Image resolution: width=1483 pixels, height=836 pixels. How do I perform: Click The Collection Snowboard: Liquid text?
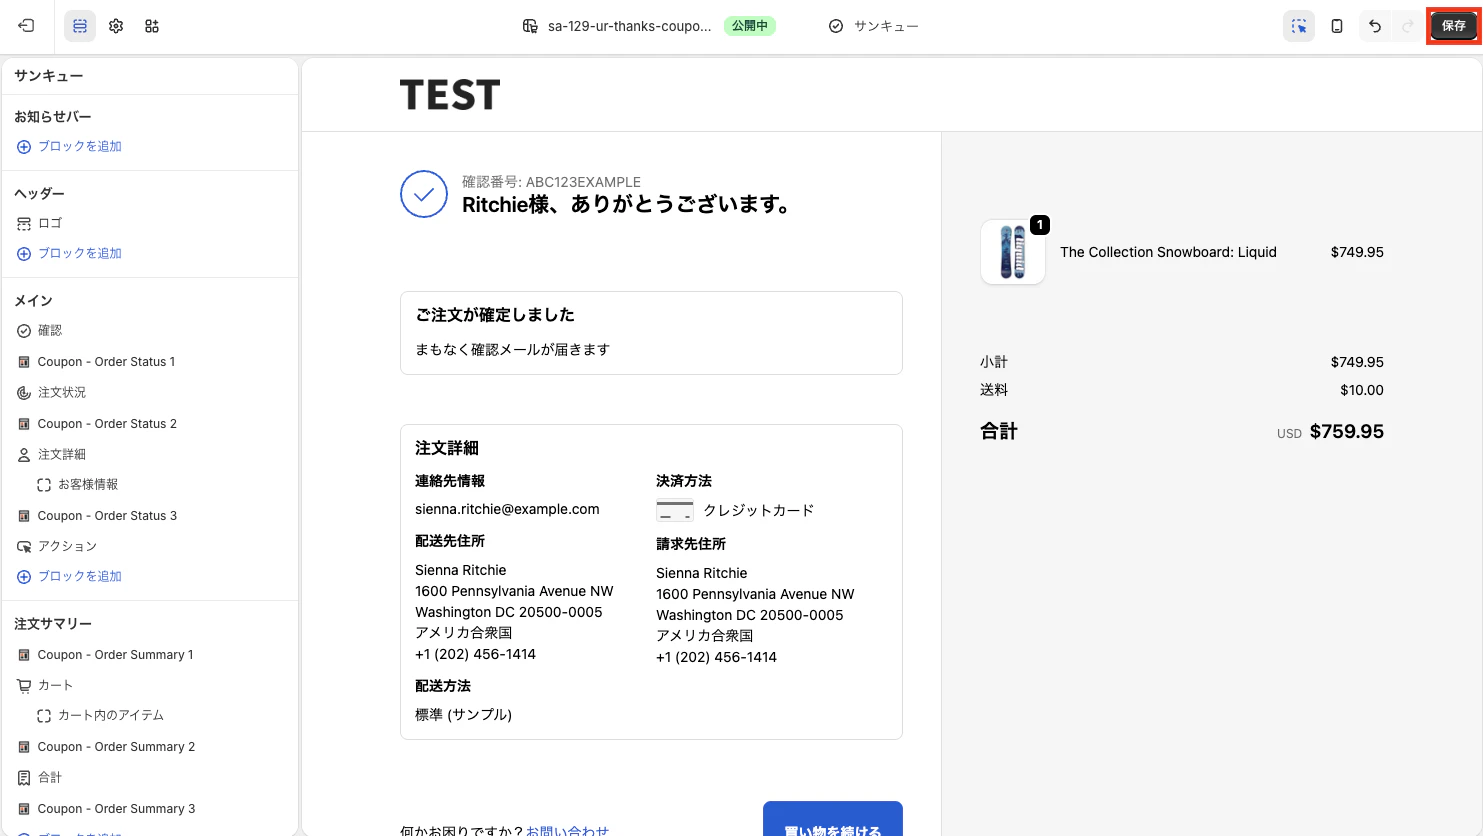tap(1168, 252)
